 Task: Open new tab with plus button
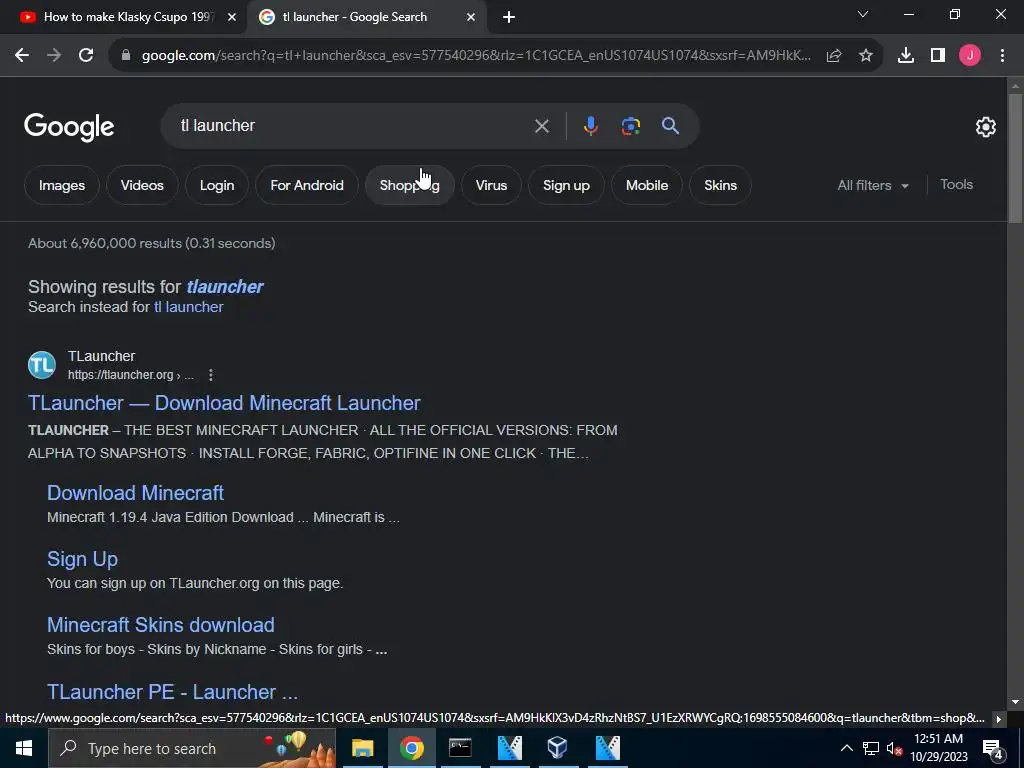(509, 17)
